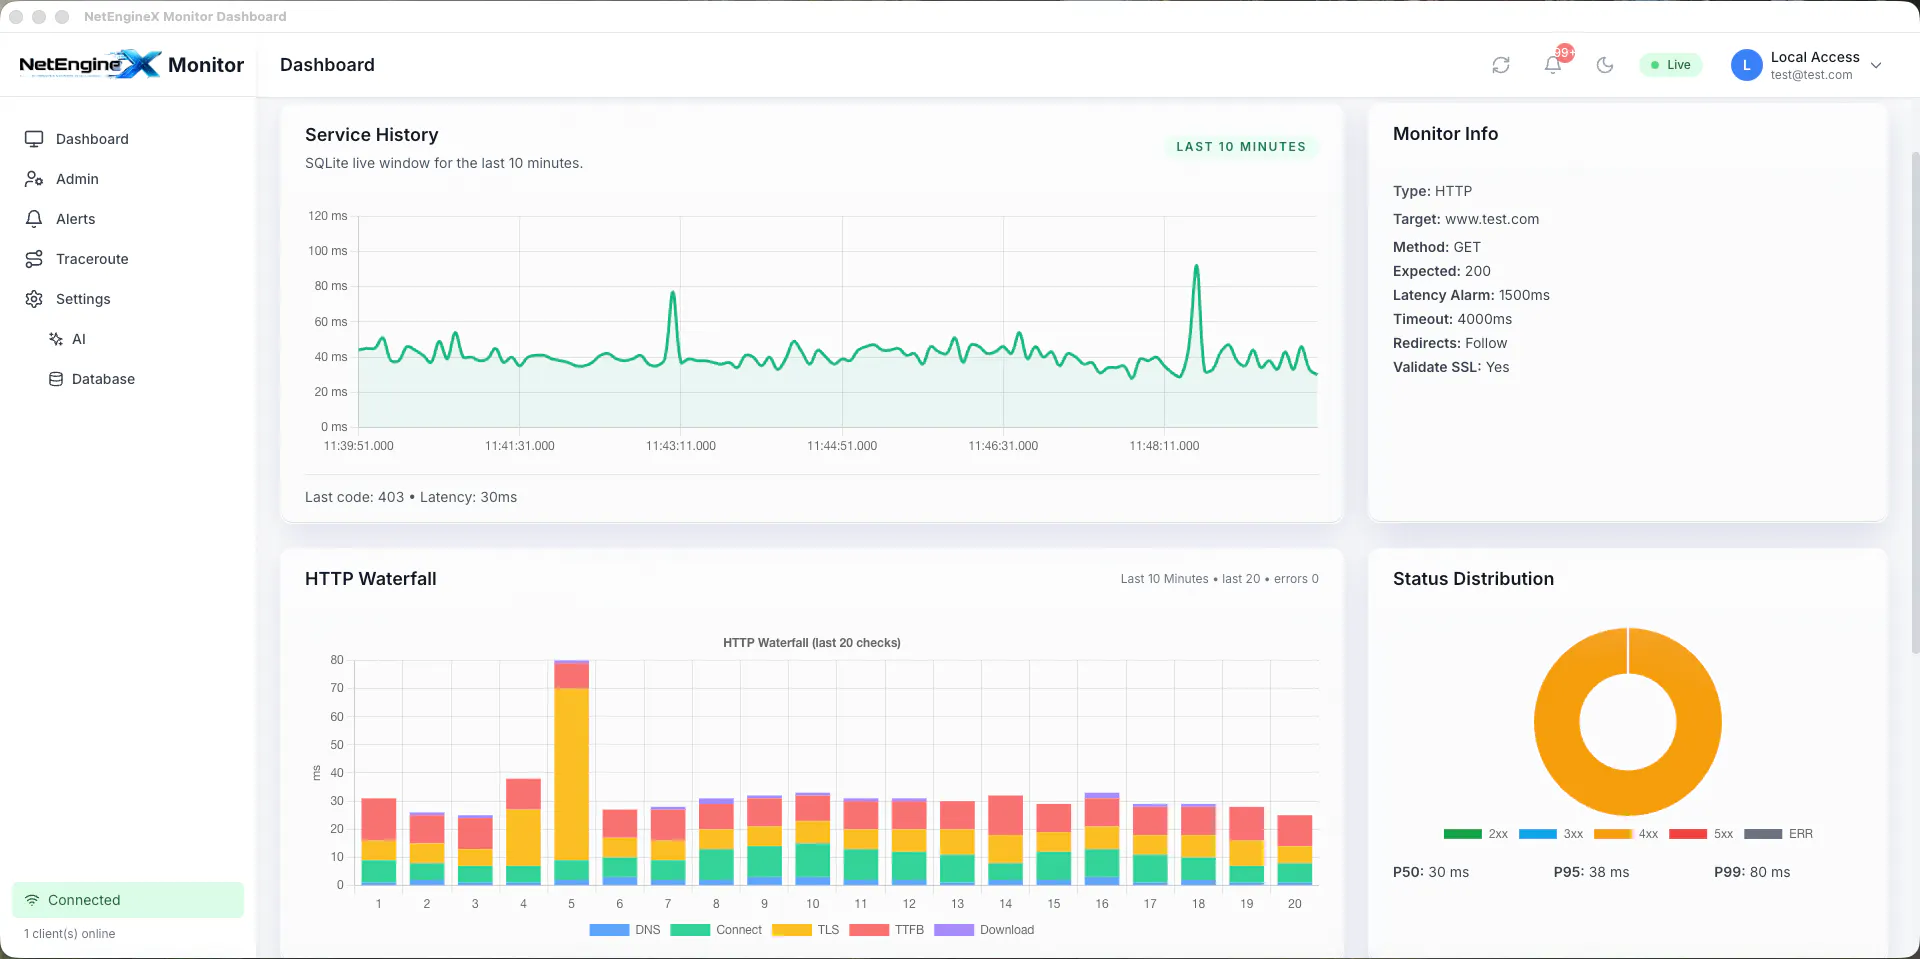The width and height of the screenshot is (1920, 959).
Task: Click the NetEngineX Monitor logo
Action: pos(132,65)
